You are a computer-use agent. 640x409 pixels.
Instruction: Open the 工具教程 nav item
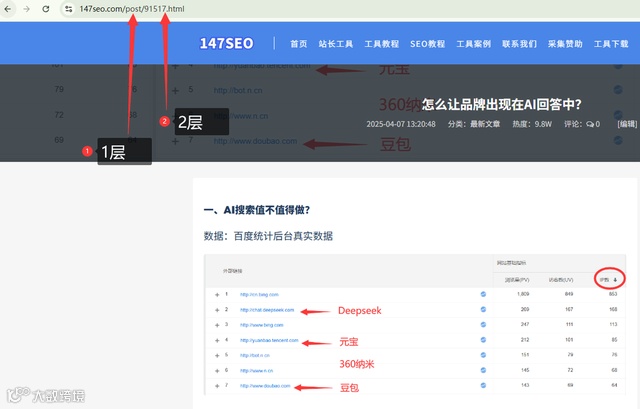point(381,44)
